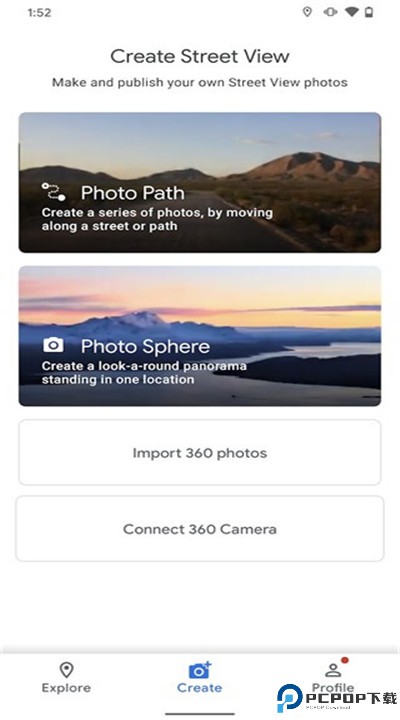The image size is (400, 720).
Task: Select the Explore location pin icon
Action: (67, 670)
